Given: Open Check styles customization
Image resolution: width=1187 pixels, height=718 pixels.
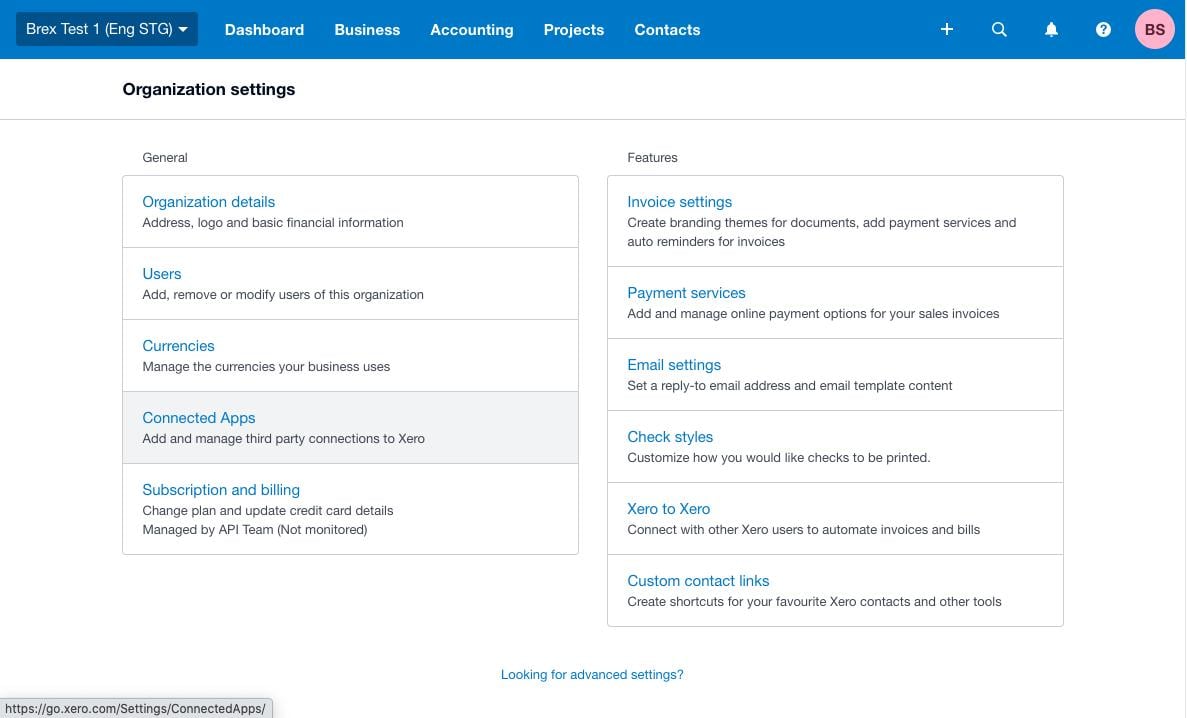Looking at the screenshot, I should (x=670, y=437).
